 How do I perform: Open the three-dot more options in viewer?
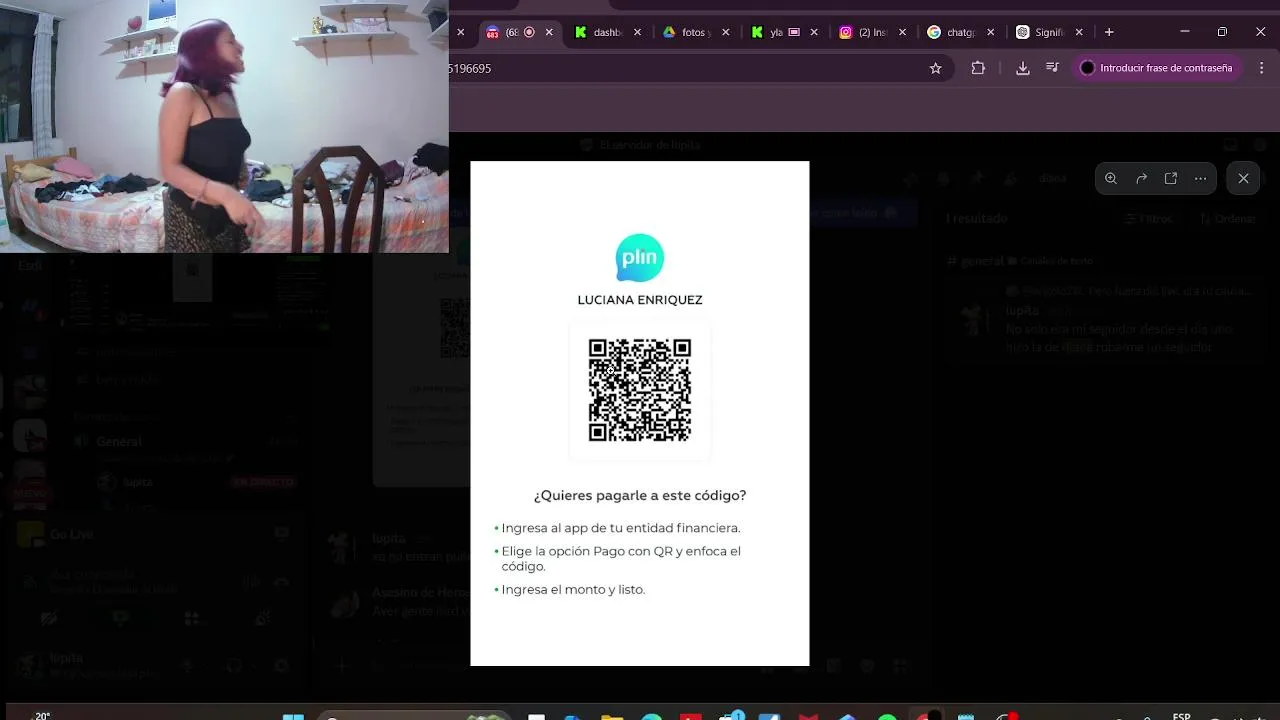[x=1201, y=178]
